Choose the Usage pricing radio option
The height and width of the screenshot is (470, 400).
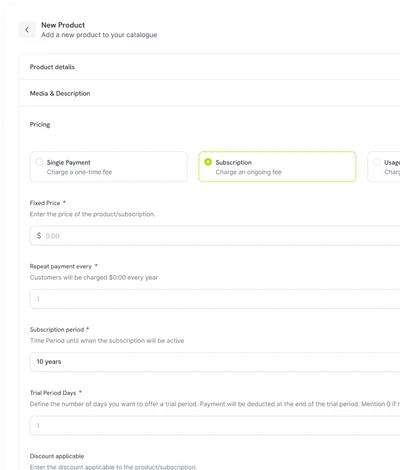(377, 162)
